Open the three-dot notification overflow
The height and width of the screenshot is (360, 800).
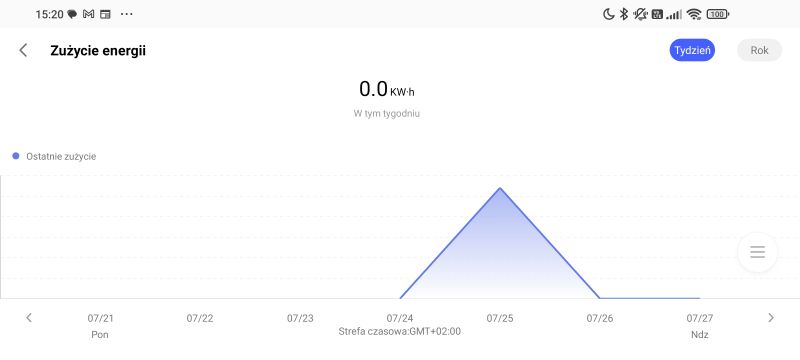point(126,14)
